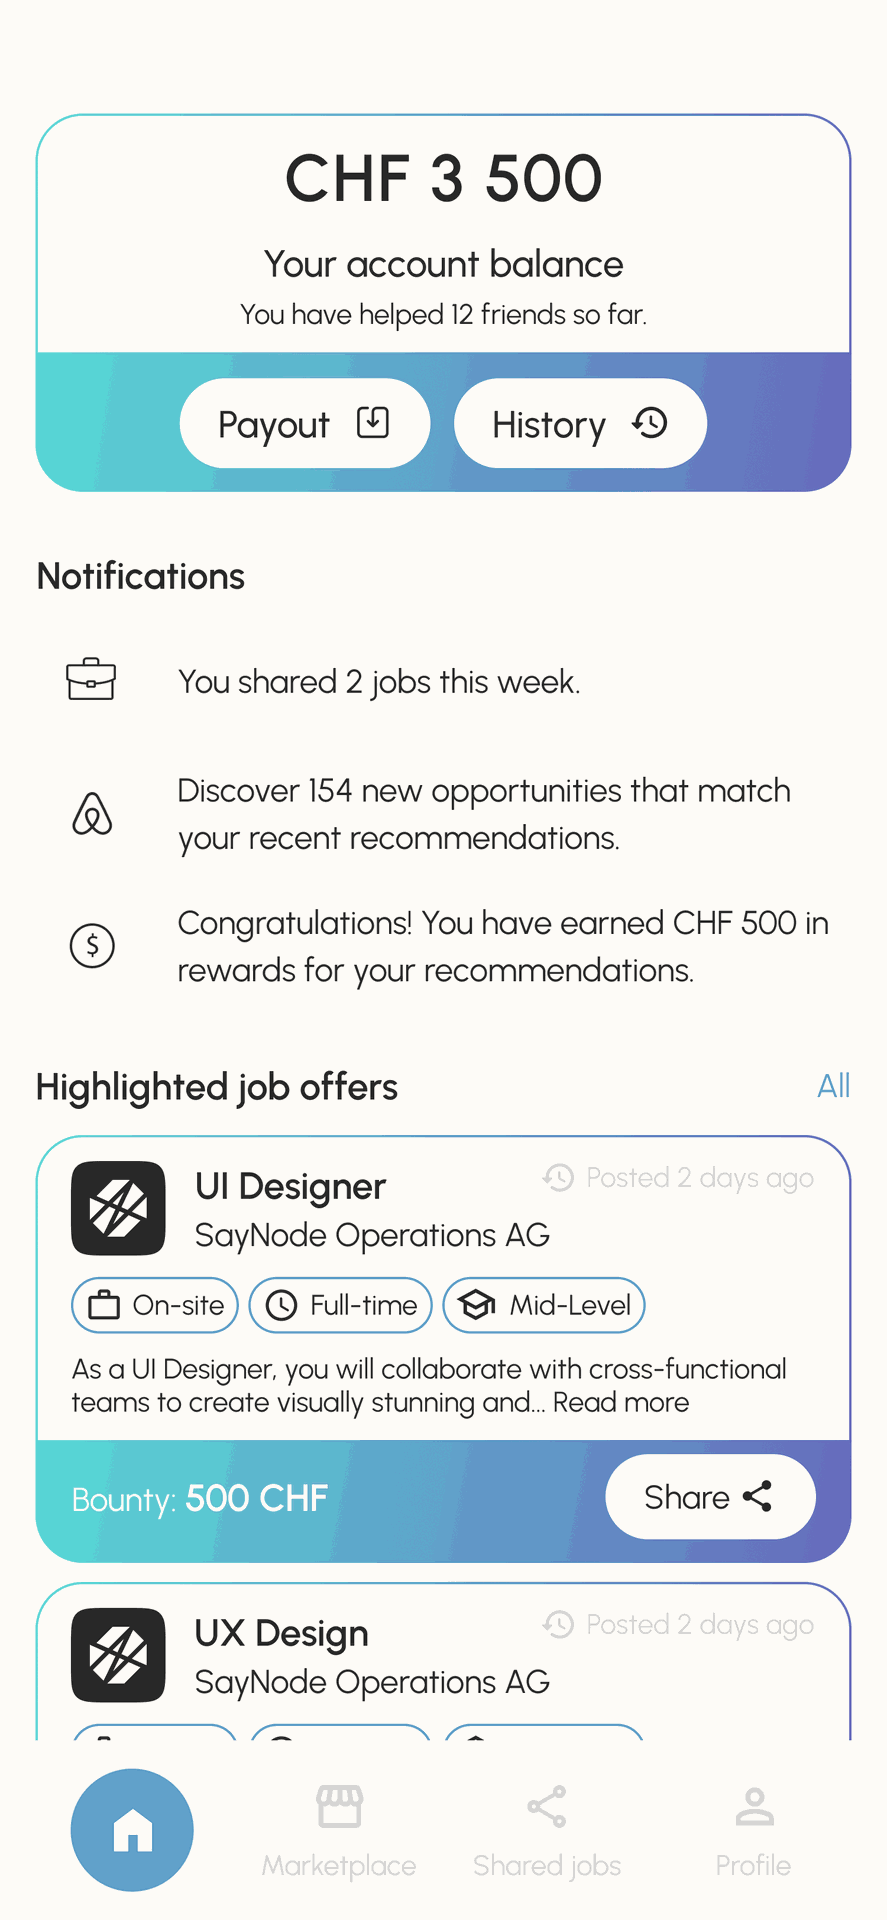Screen dimensions: 887x1920
Task: Select the On-site tag chip
Action: click(x=155, y=1305)
